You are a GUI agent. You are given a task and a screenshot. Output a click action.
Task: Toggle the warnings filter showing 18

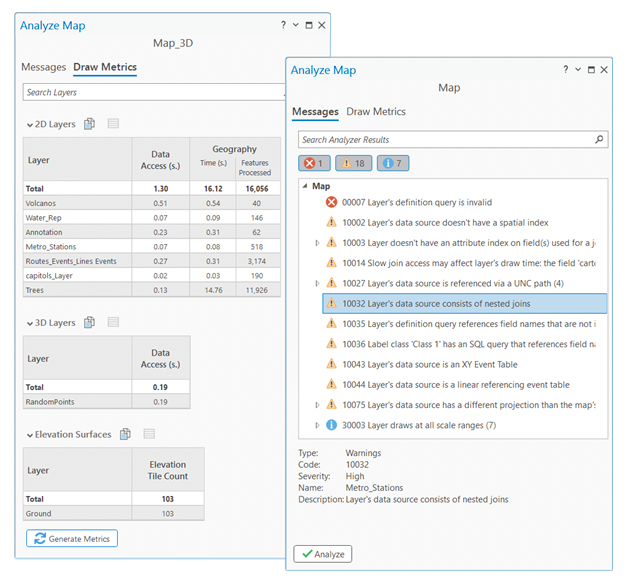point(353,163)
